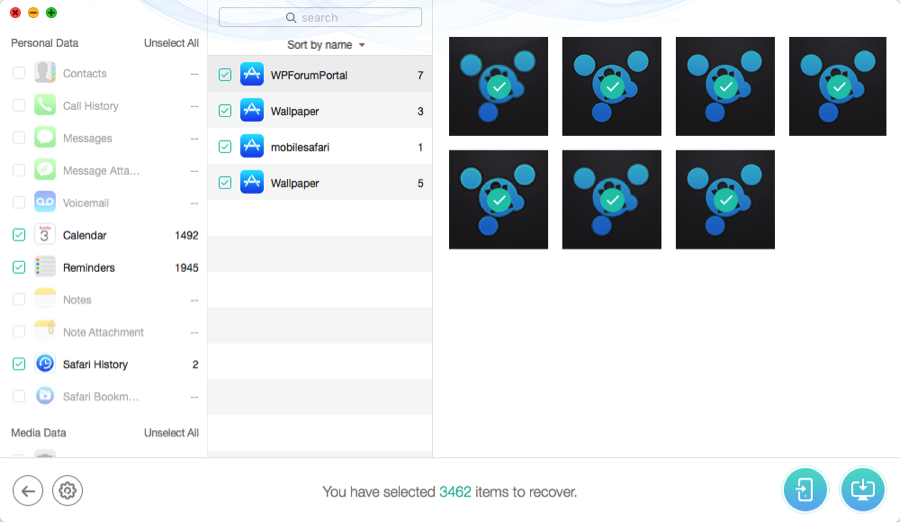Click the recover to computer icon

click(x=863, y=490)
